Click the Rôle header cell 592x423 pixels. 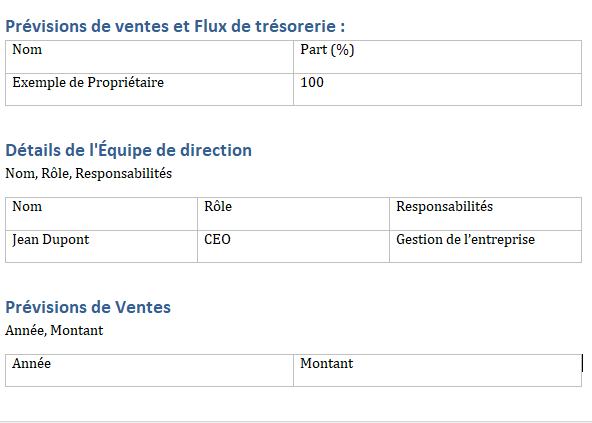tap(293, 214)
